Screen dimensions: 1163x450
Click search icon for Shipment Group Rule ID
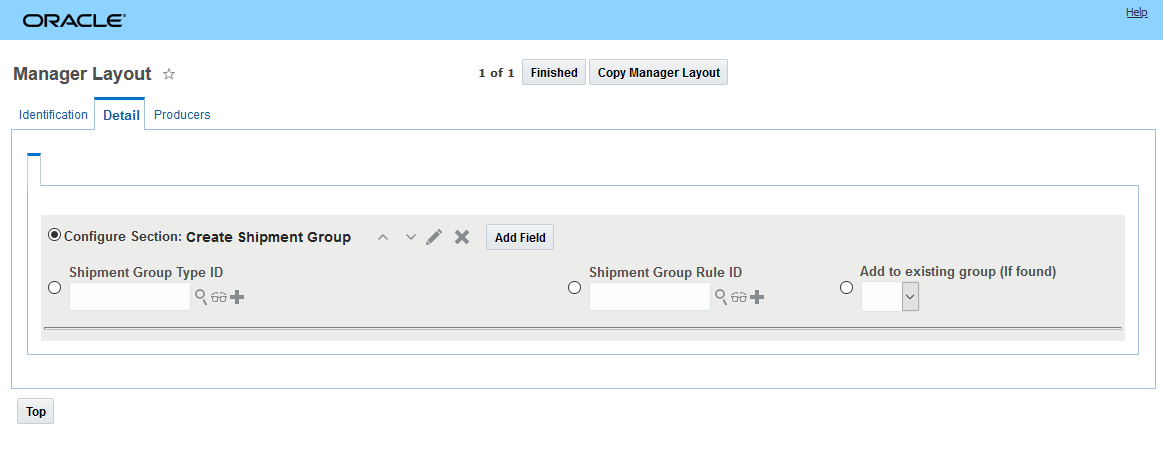721,297
